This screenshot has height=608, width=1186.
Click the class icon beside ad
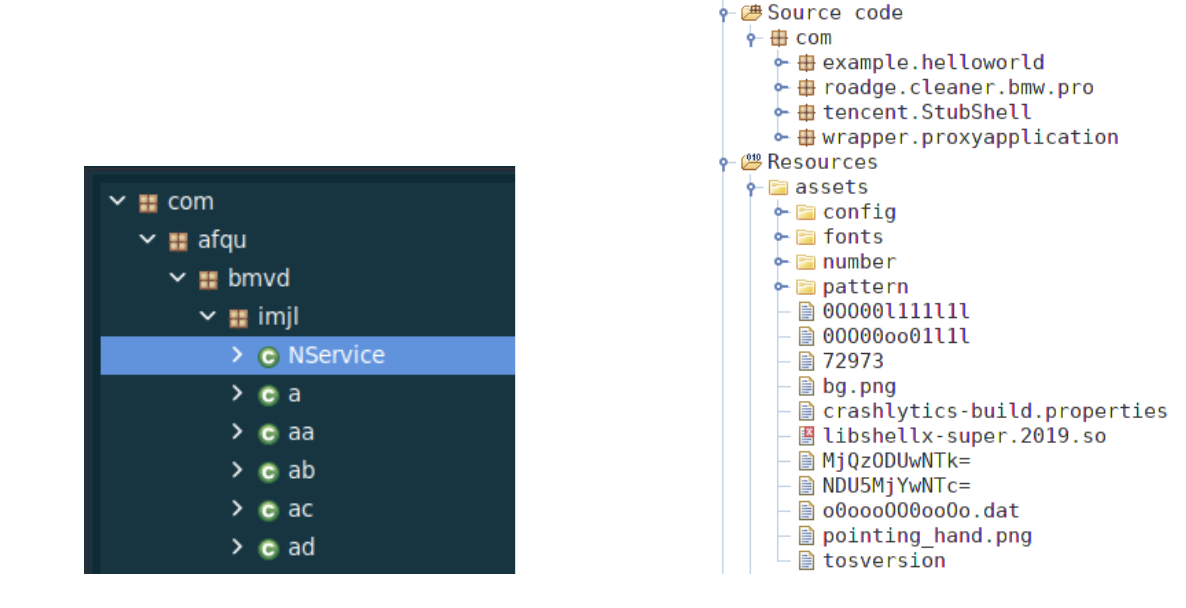click(x=269, y=548)
